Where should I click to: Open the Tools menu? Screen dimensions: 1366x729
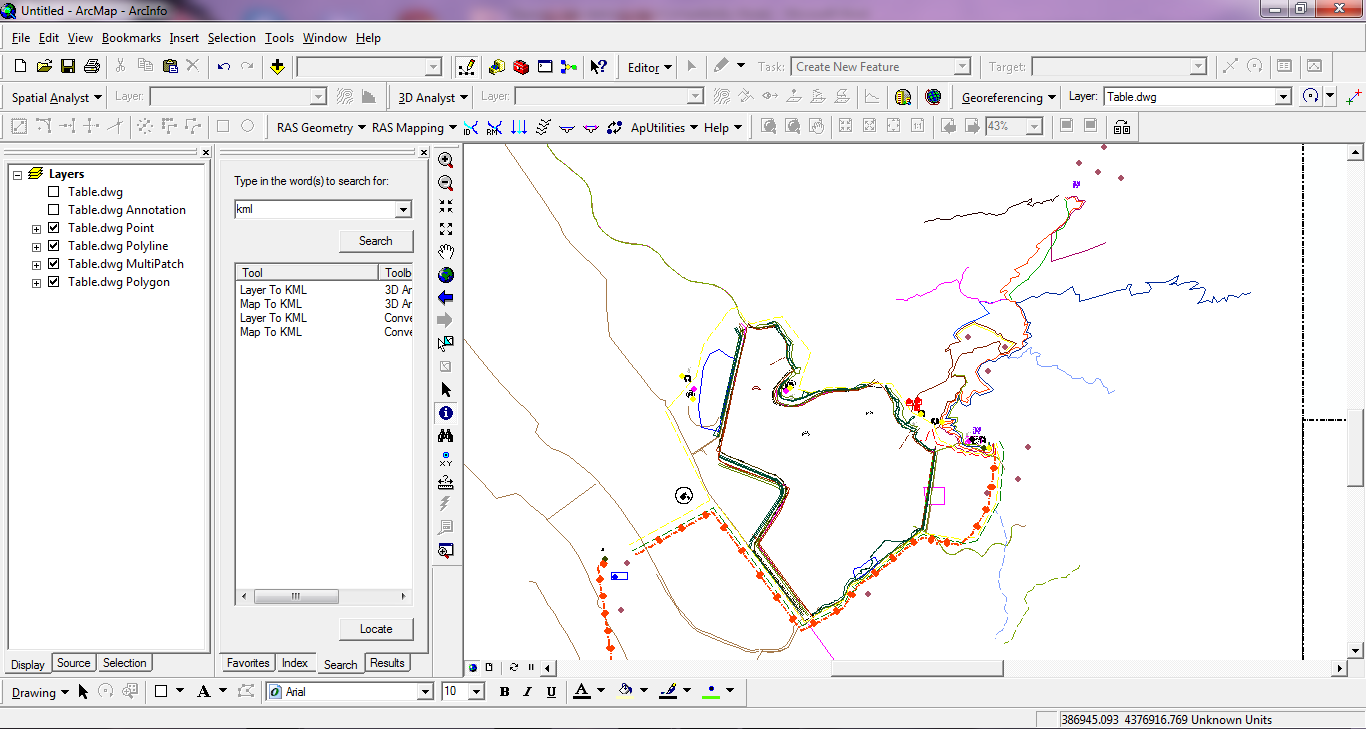(279, 38)
